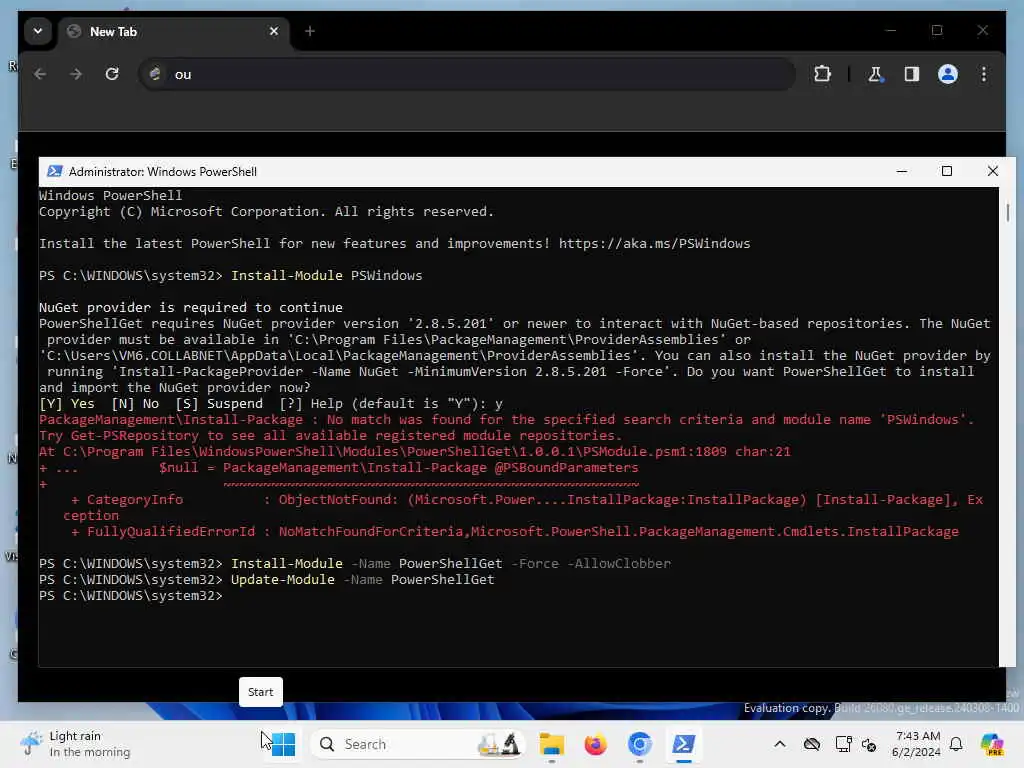1024x768 pixels.
Task: Go back in Chrome
Action: [40, 74]
